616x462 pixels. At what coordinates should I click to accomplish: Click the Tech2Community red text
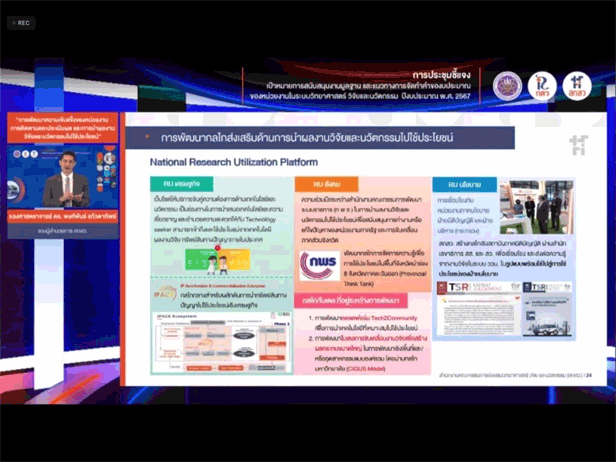click(x=380, y=318)
